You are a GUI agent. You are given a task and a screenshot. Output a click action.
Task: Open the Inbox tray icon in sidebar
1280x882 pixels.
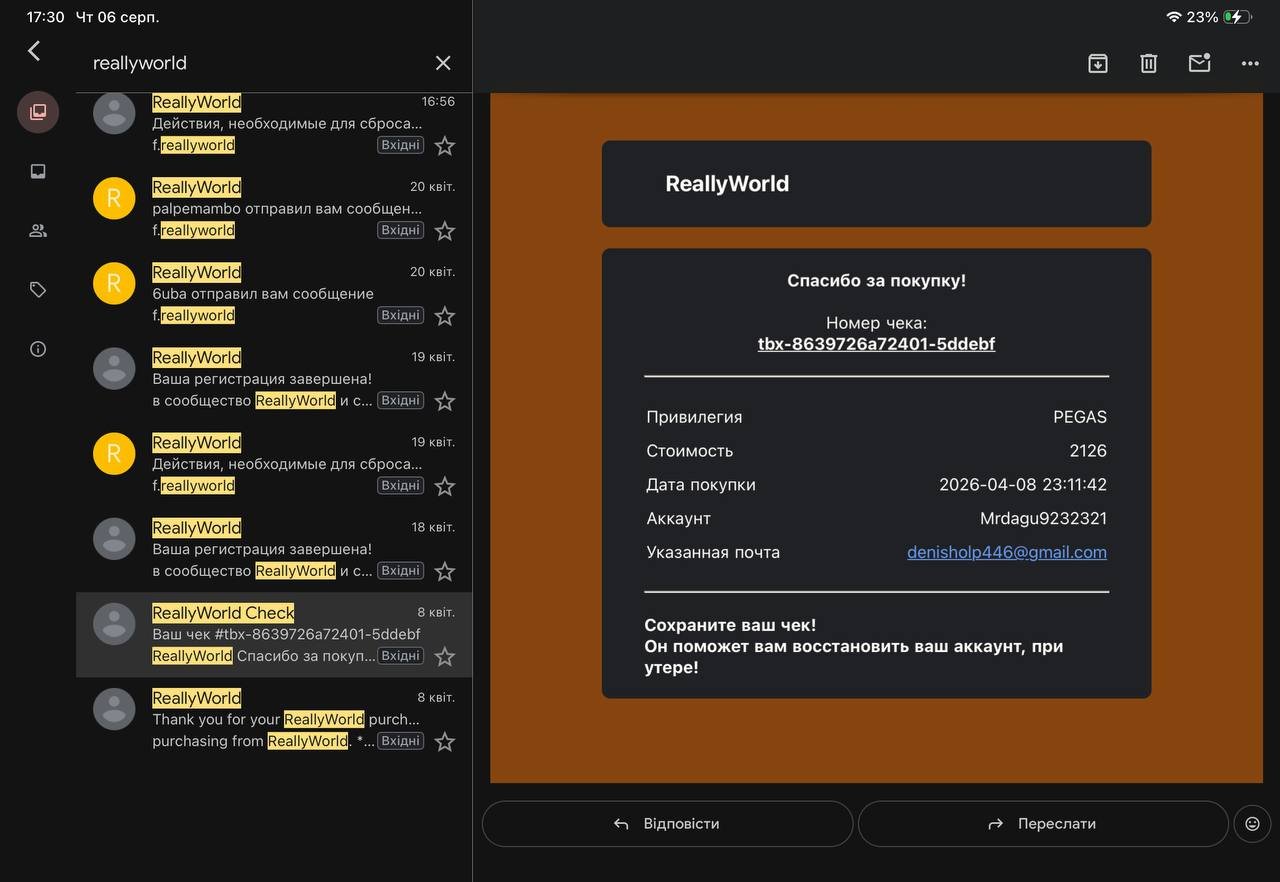(38, 171)
